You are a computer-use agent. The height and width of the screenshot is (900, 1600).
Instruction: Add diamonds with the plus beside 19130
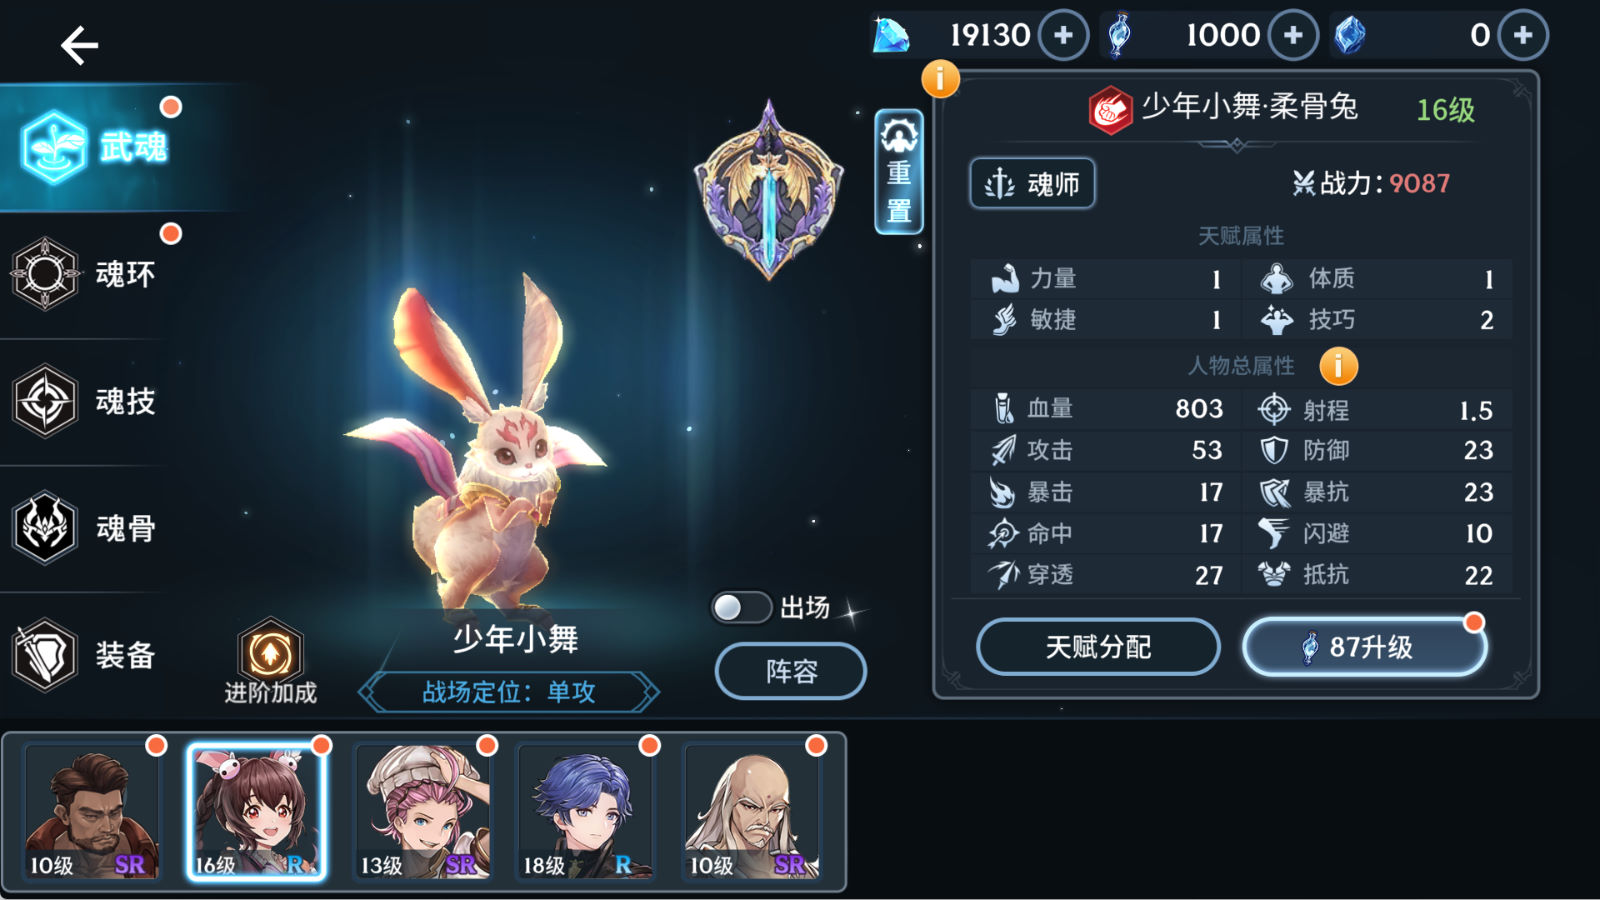1063,36
